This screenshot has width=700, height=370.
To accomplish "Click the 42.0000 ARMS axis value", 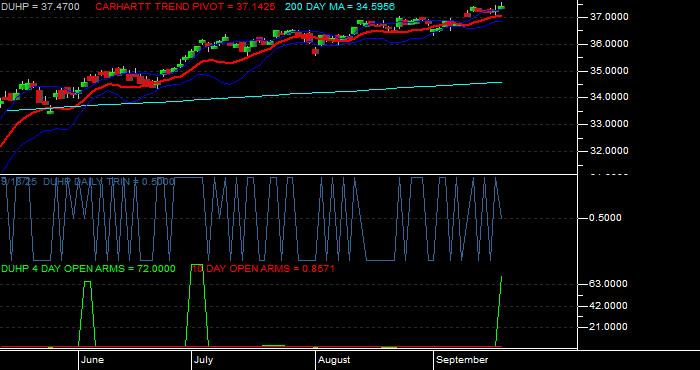I will 609,306.
